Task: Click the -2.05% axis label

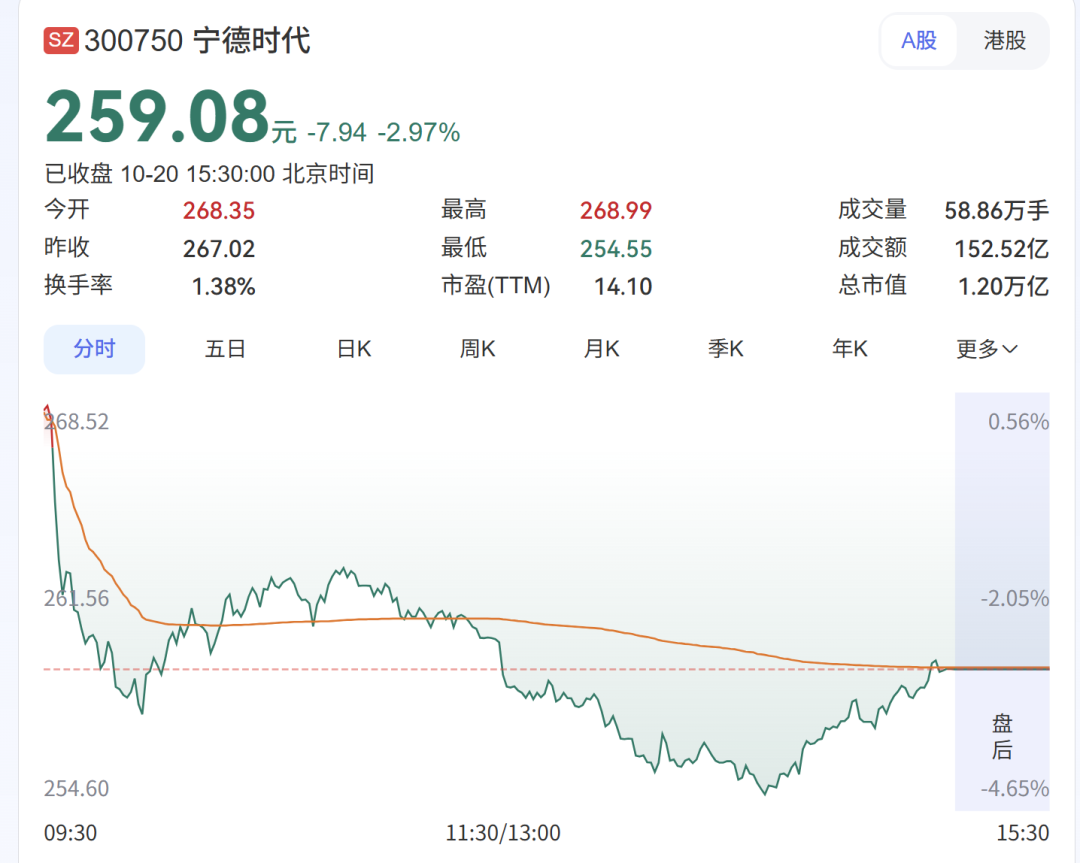Action: 1015,598
